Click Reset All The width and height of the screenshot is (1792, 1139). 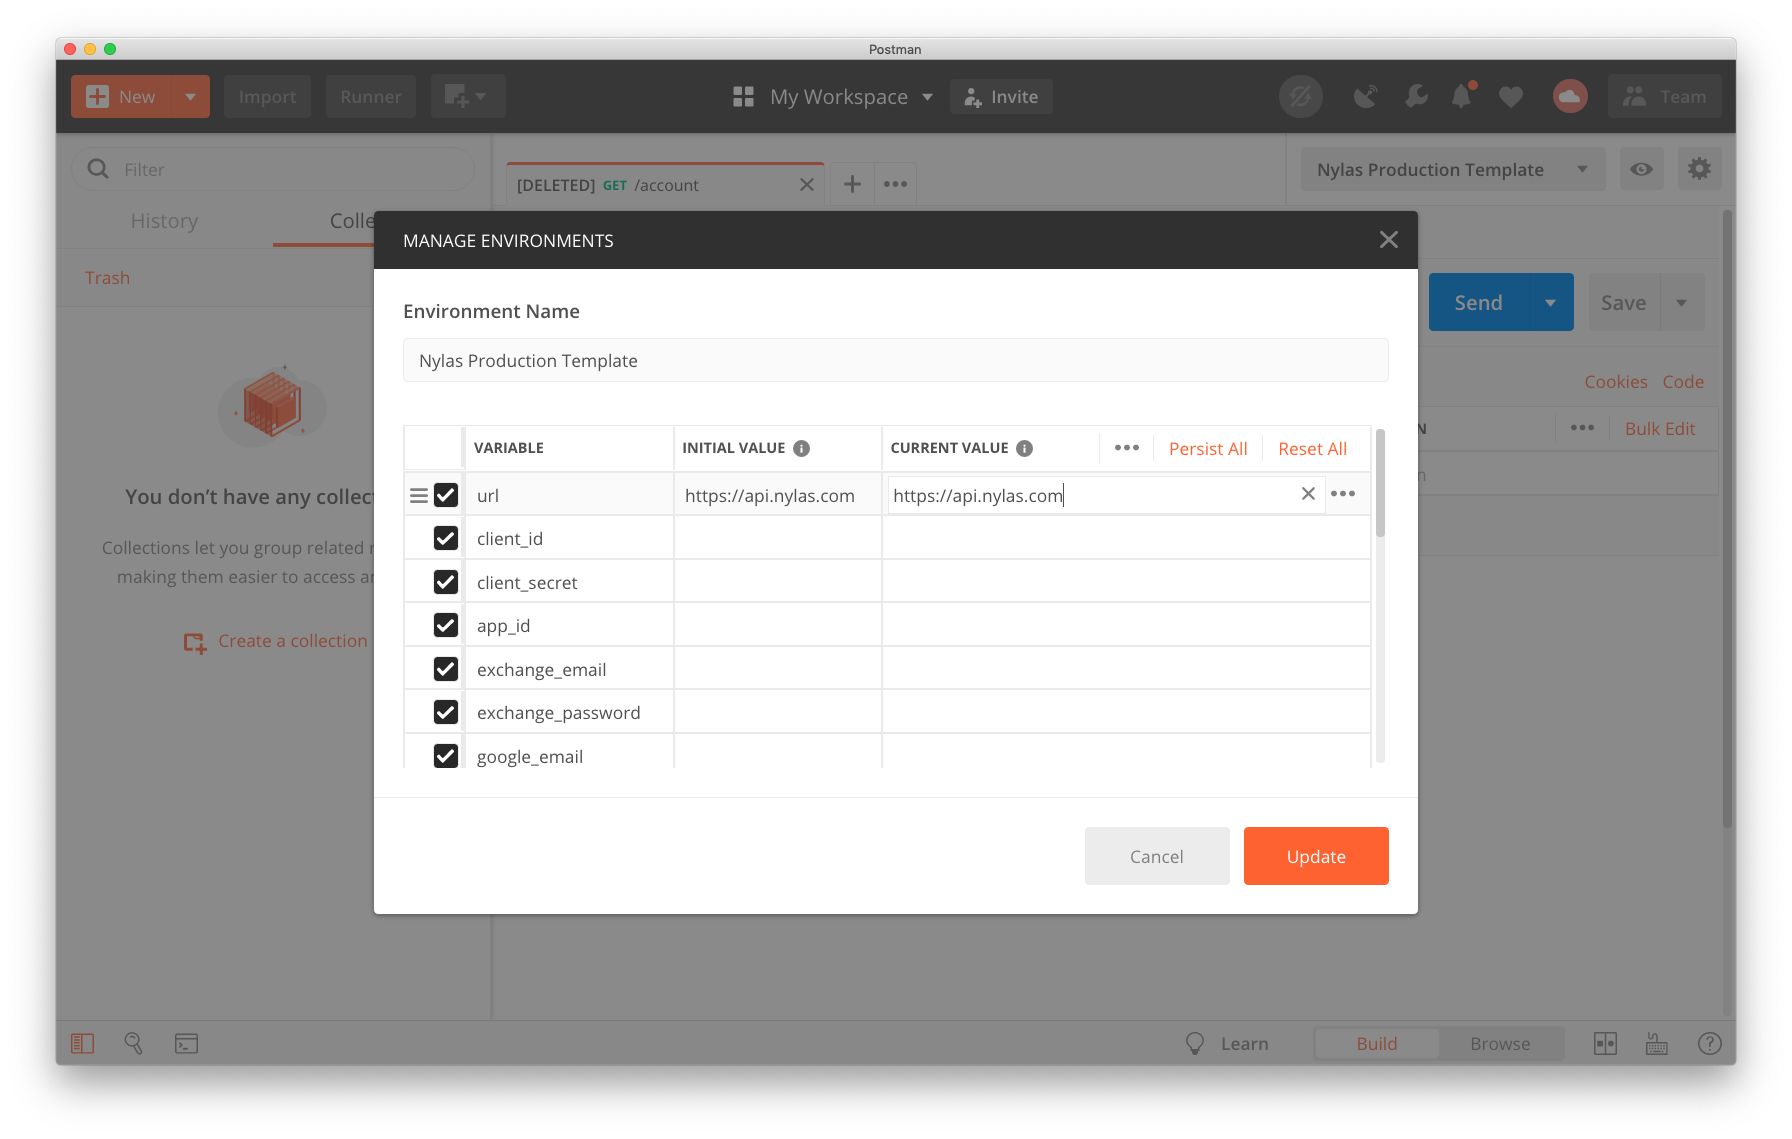pos(1312,449)
